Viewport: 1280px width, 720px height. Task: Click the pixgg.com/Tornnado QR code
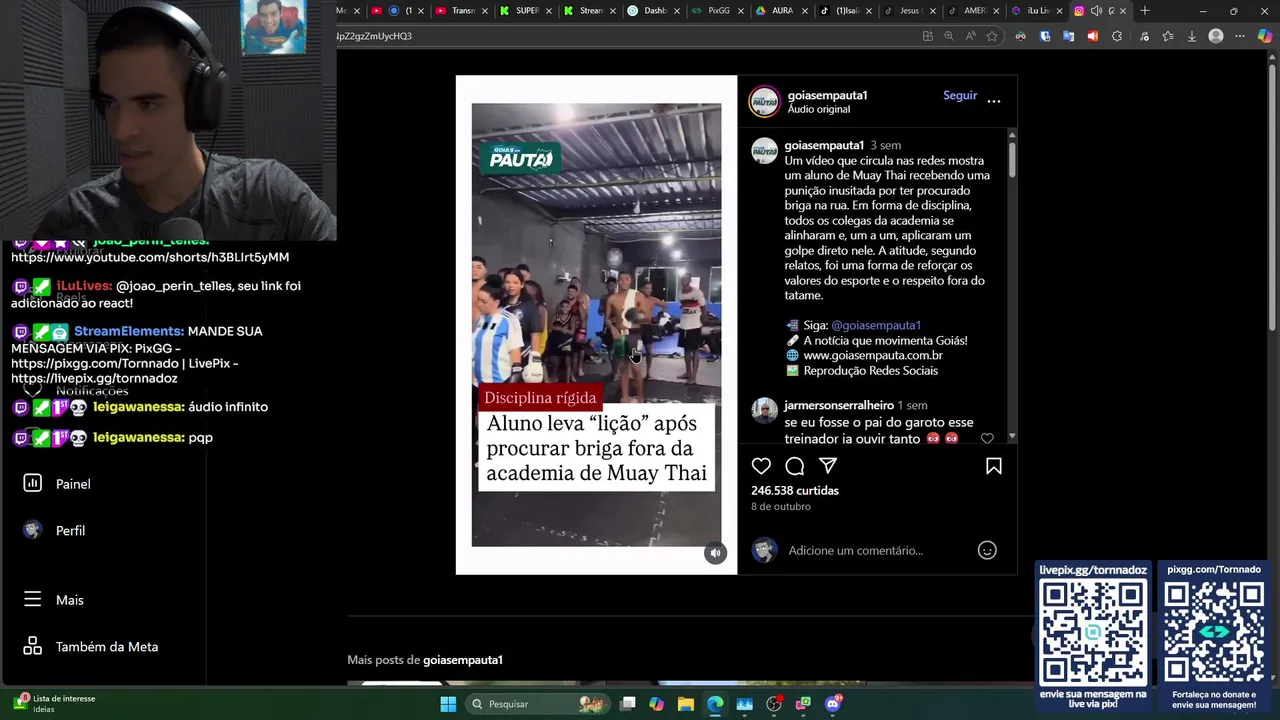(1214, 632)
